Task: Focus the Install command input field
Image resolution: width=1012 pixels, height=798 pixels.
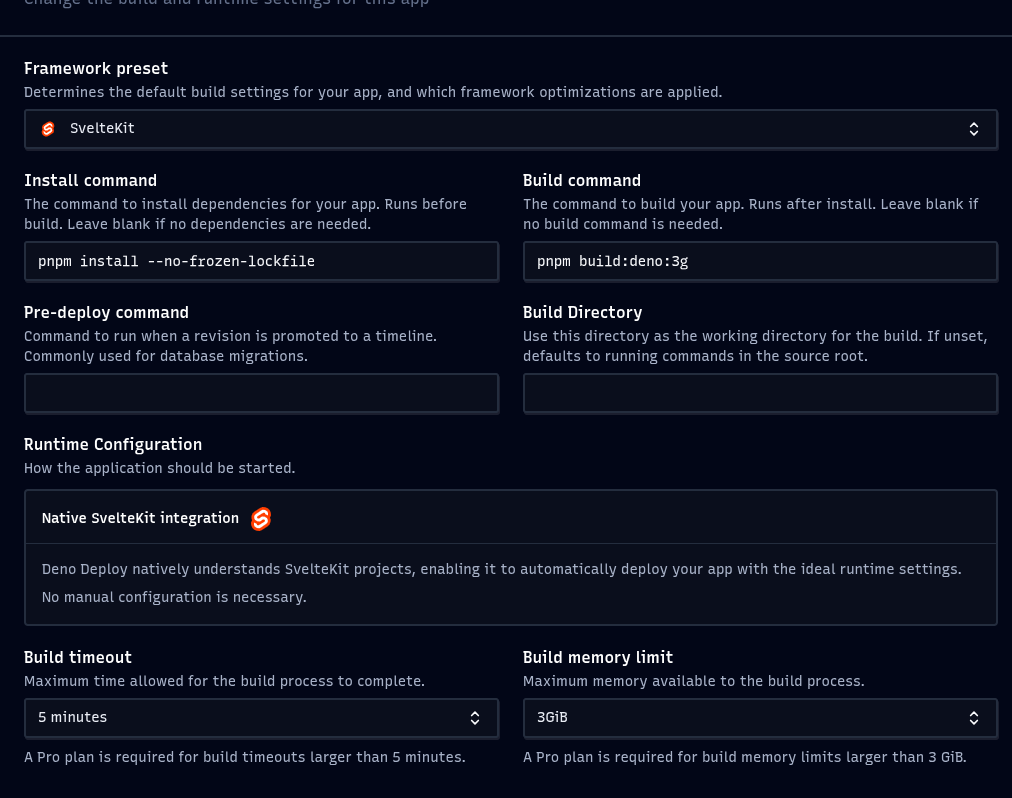Action: (x=261, y=262)
